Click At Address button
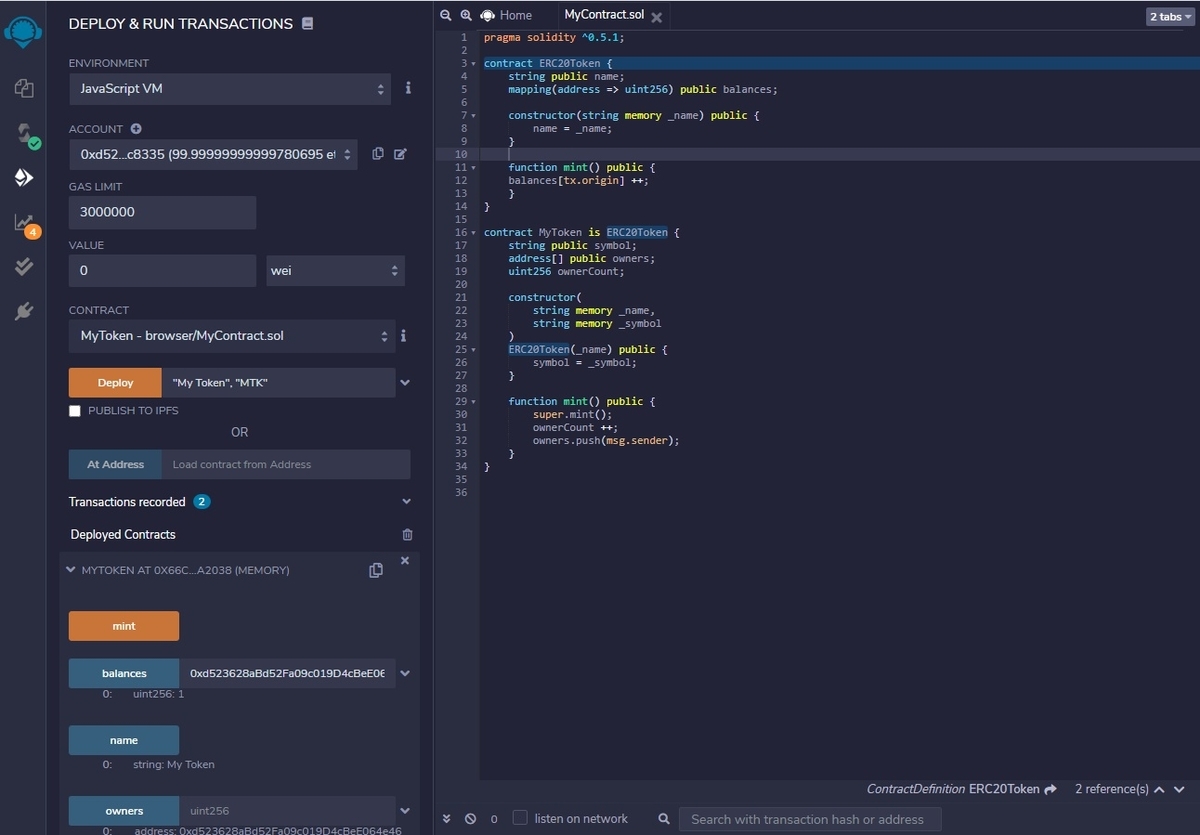The height and width of the screenshot is (835, 1200). pyautogui.click(x=115, y=464)
